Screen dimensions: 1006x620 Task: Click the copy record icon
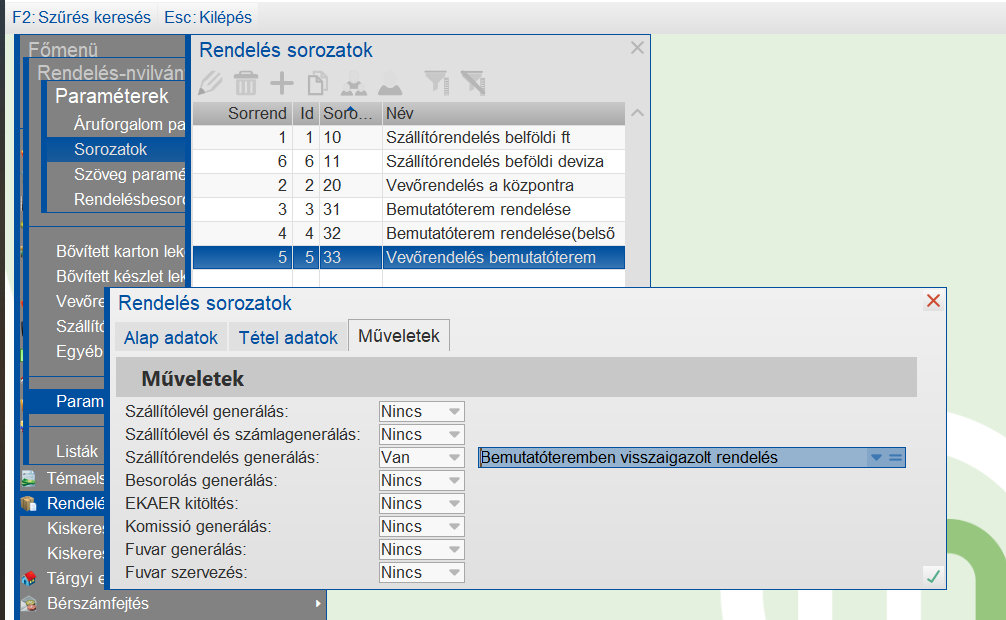(x=318, y=83)
